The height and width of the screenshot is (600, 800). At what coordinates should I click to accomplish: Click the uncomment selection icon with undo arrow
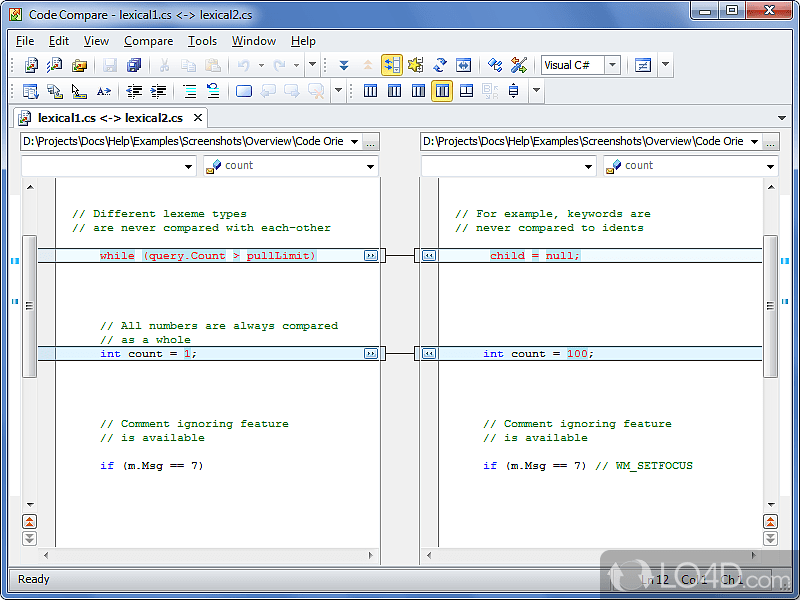[x=213, y=91]
